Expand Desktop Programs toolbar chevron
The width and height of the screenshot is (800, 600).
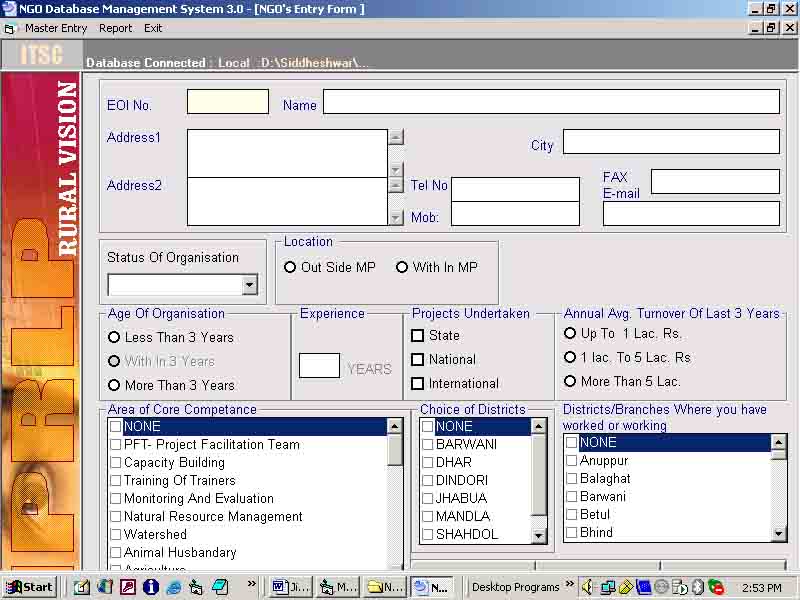[x=569, y=583]
